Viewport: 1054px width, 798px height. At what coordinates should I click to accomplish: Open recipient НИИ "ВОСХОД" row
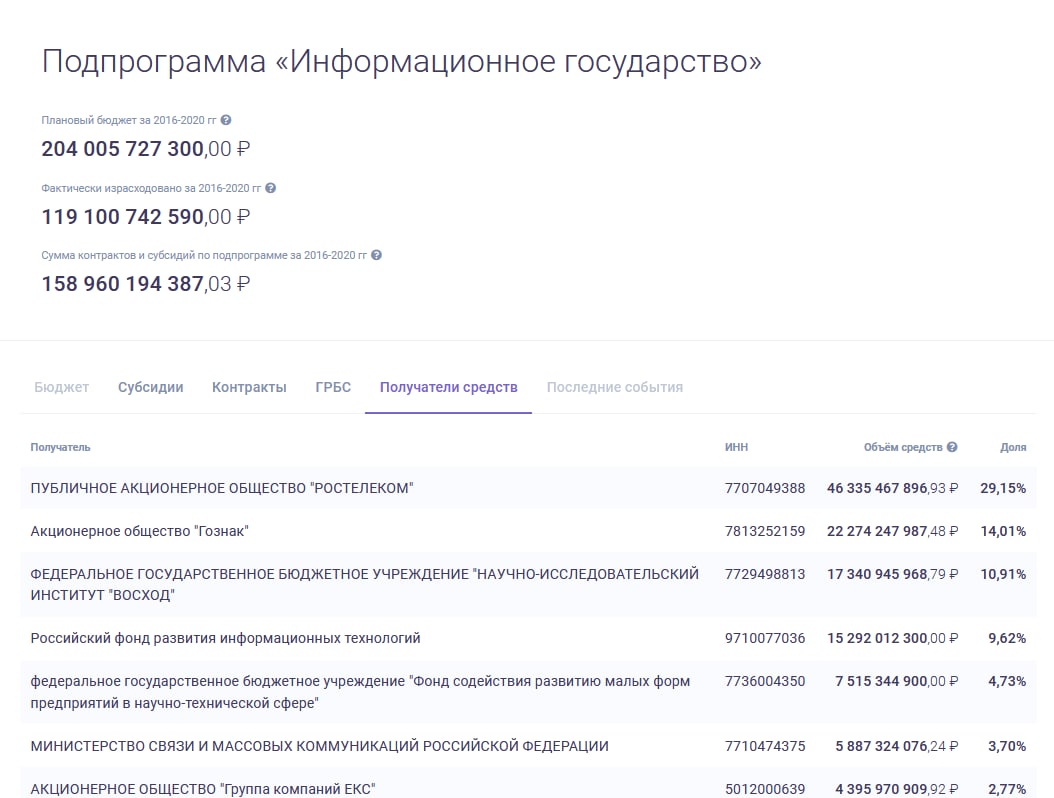tap(528, 585)
